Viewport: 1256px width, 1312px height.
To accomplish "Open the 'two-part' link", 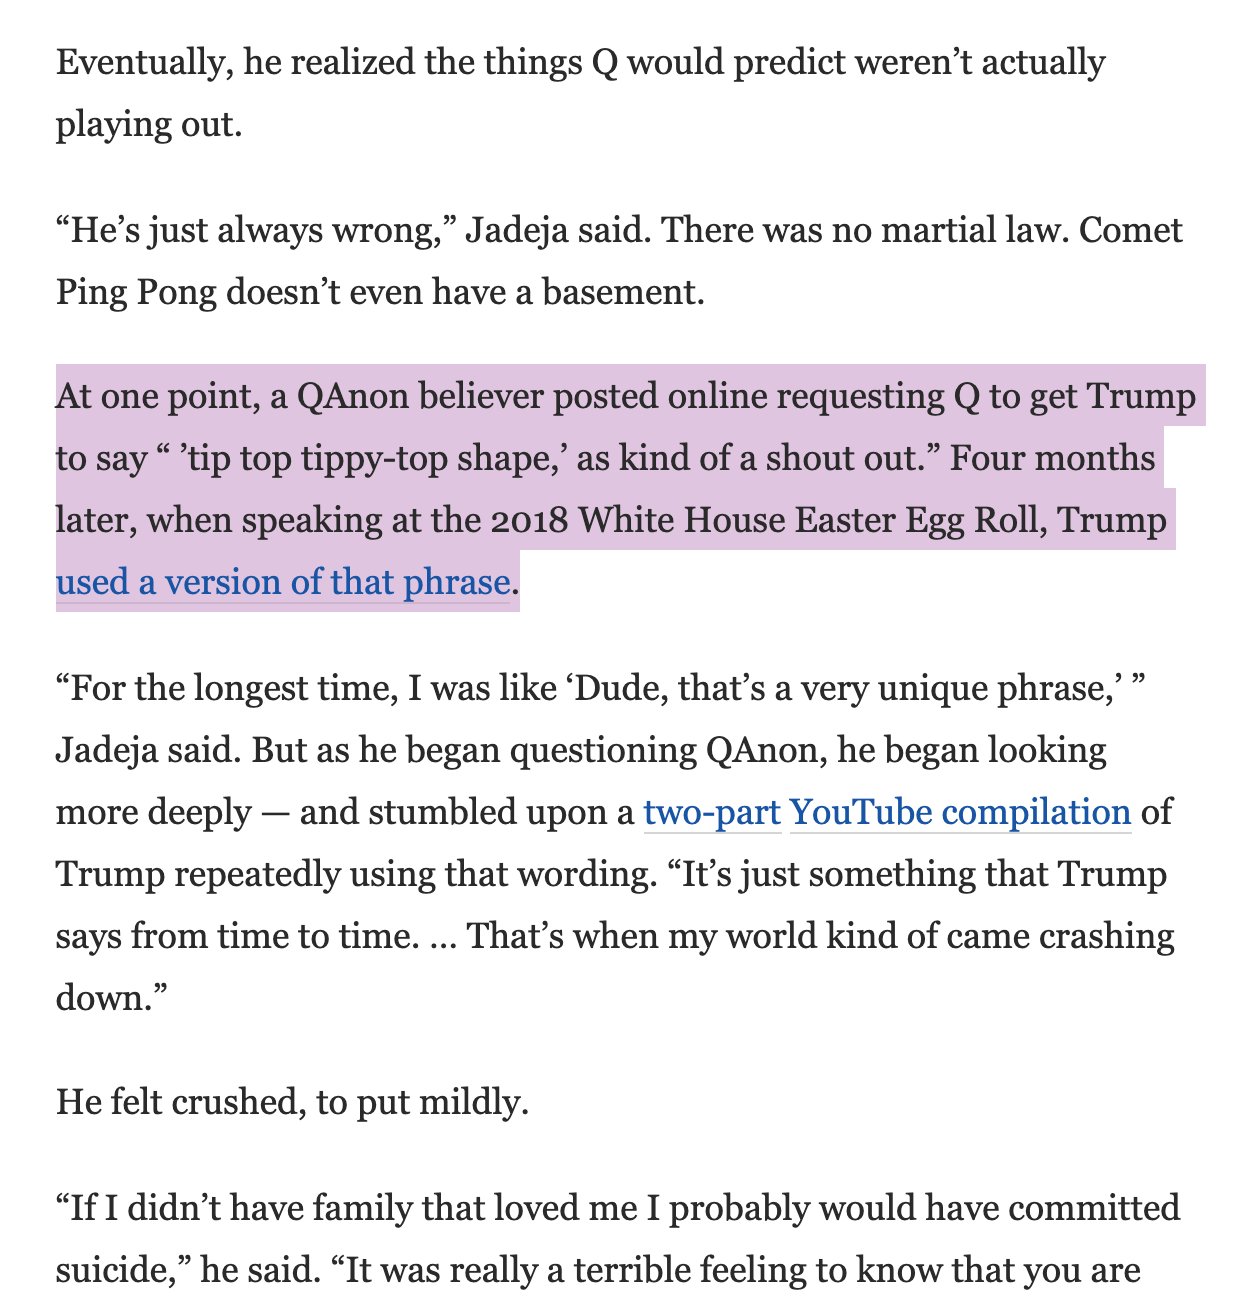I will pos(712,812).
